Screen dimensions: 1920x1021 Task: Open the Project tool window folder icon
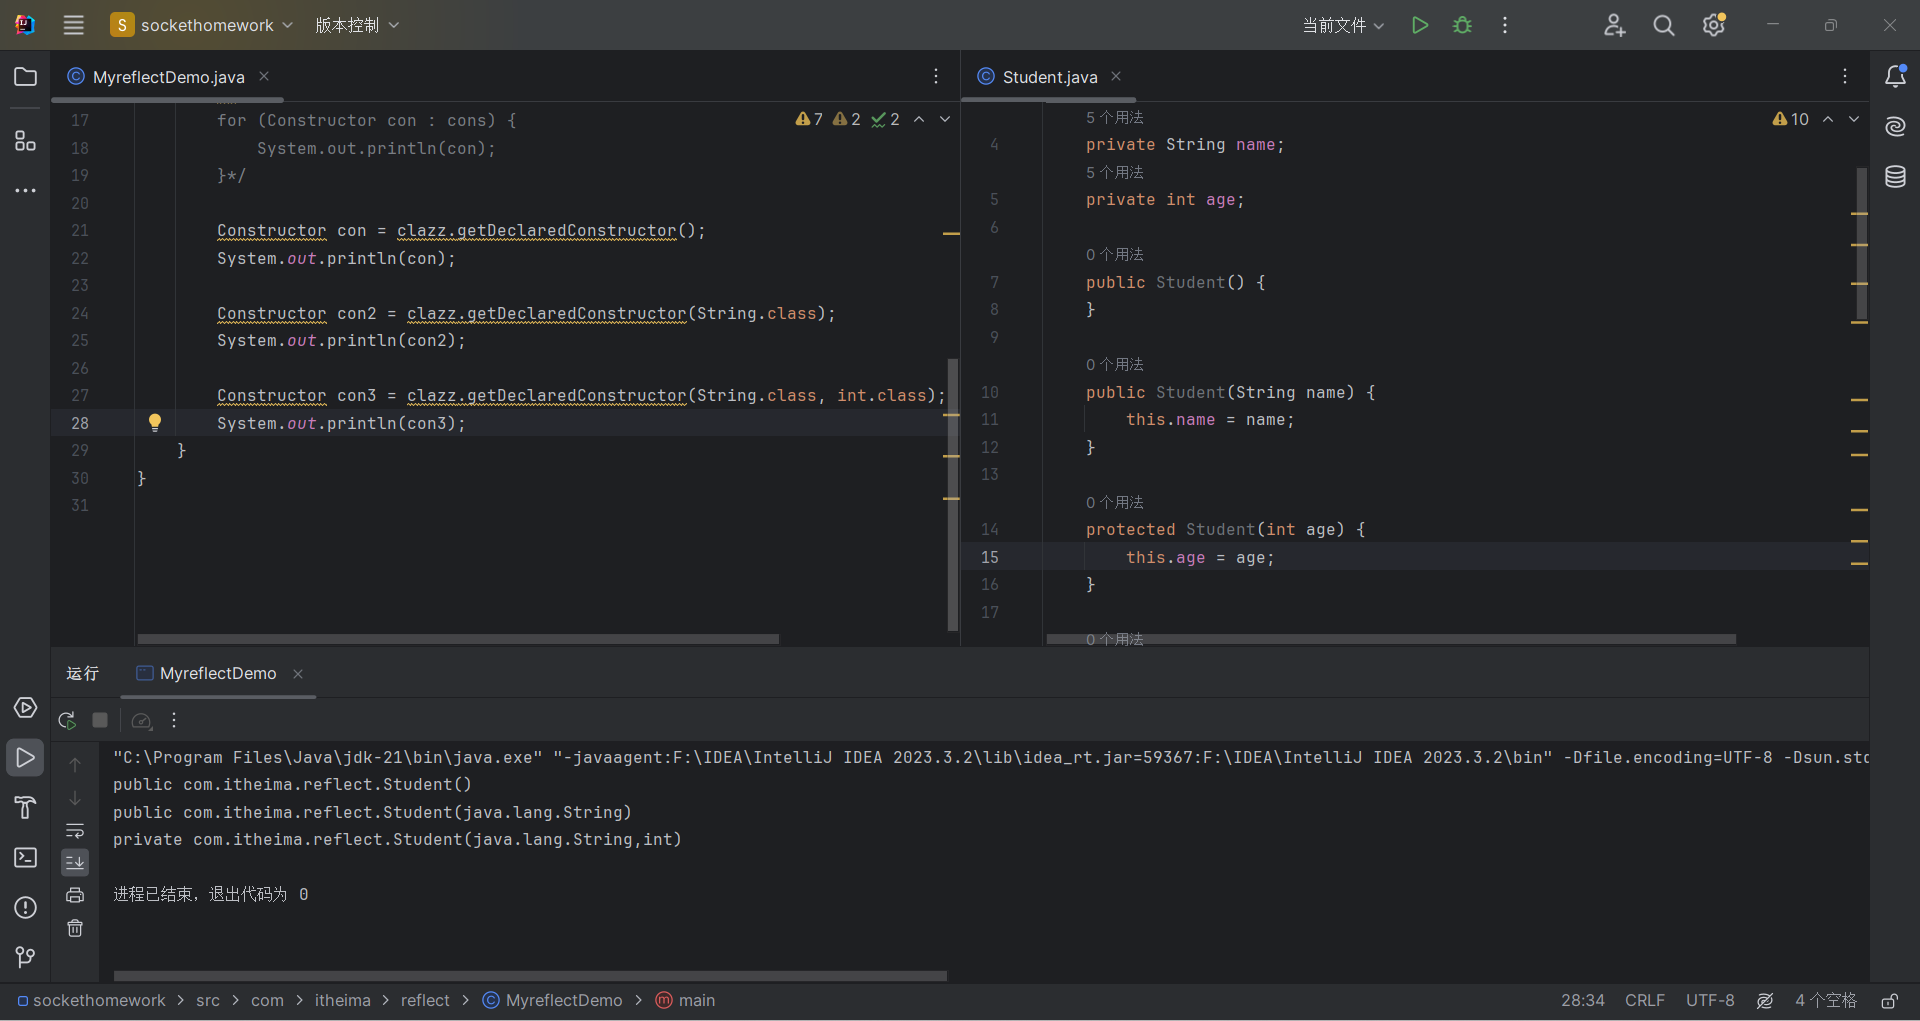25,77
